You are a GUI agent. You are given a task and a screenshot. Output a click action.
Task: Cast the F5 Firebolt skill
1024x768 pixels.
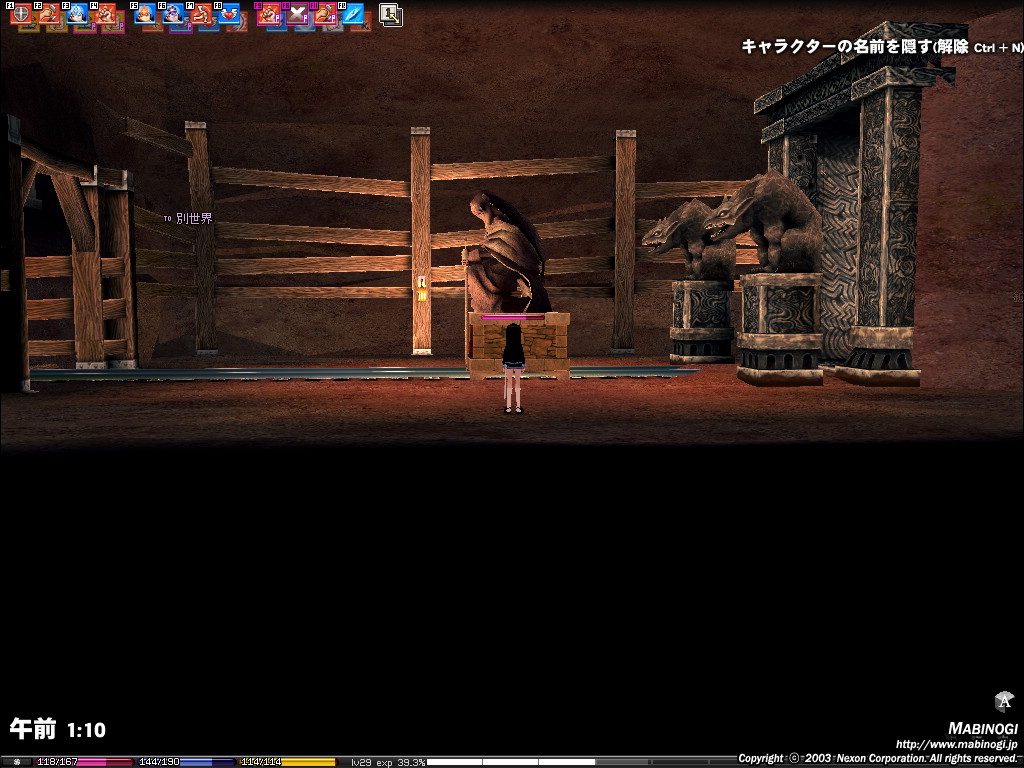pos(145,13)
